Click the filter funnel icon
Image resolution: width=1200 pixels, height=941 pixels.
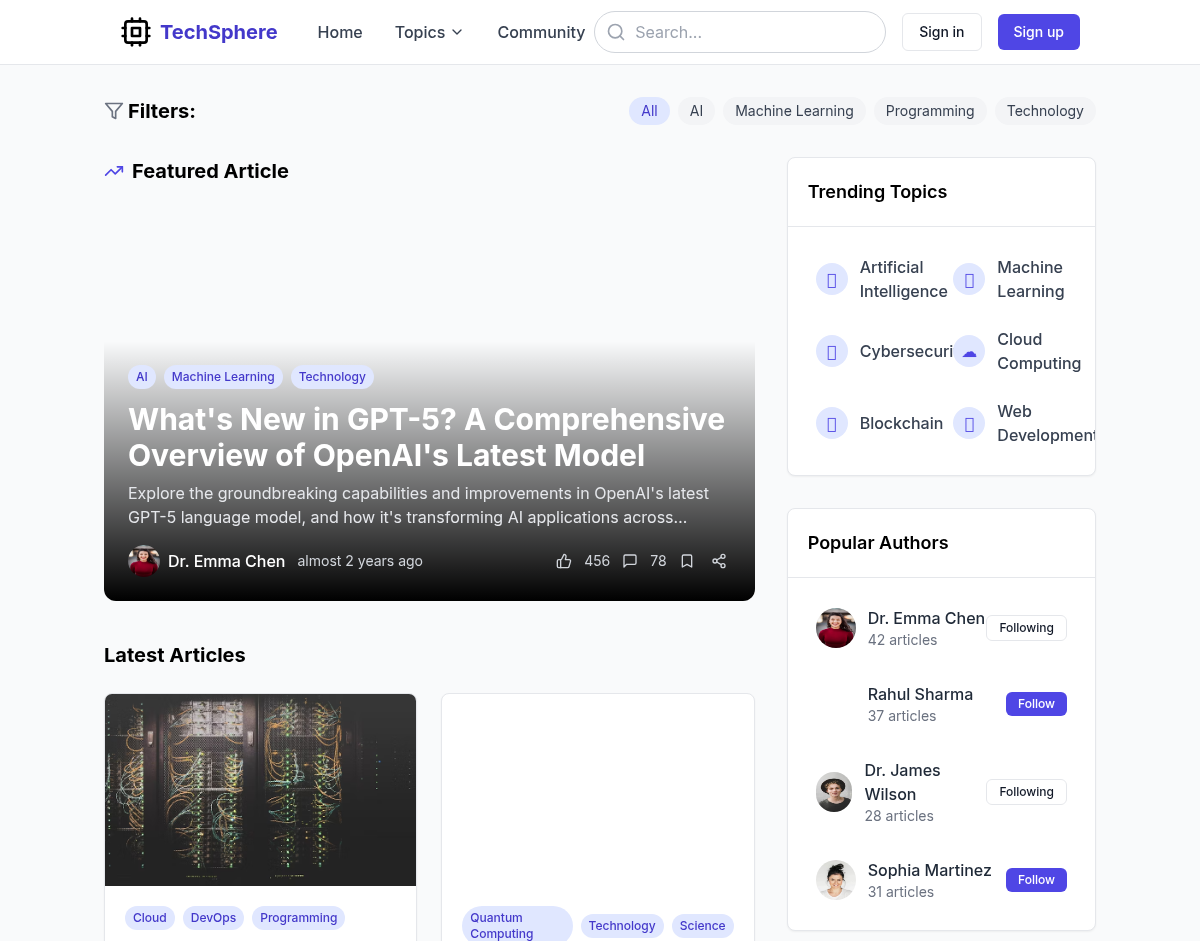point(114,111)
